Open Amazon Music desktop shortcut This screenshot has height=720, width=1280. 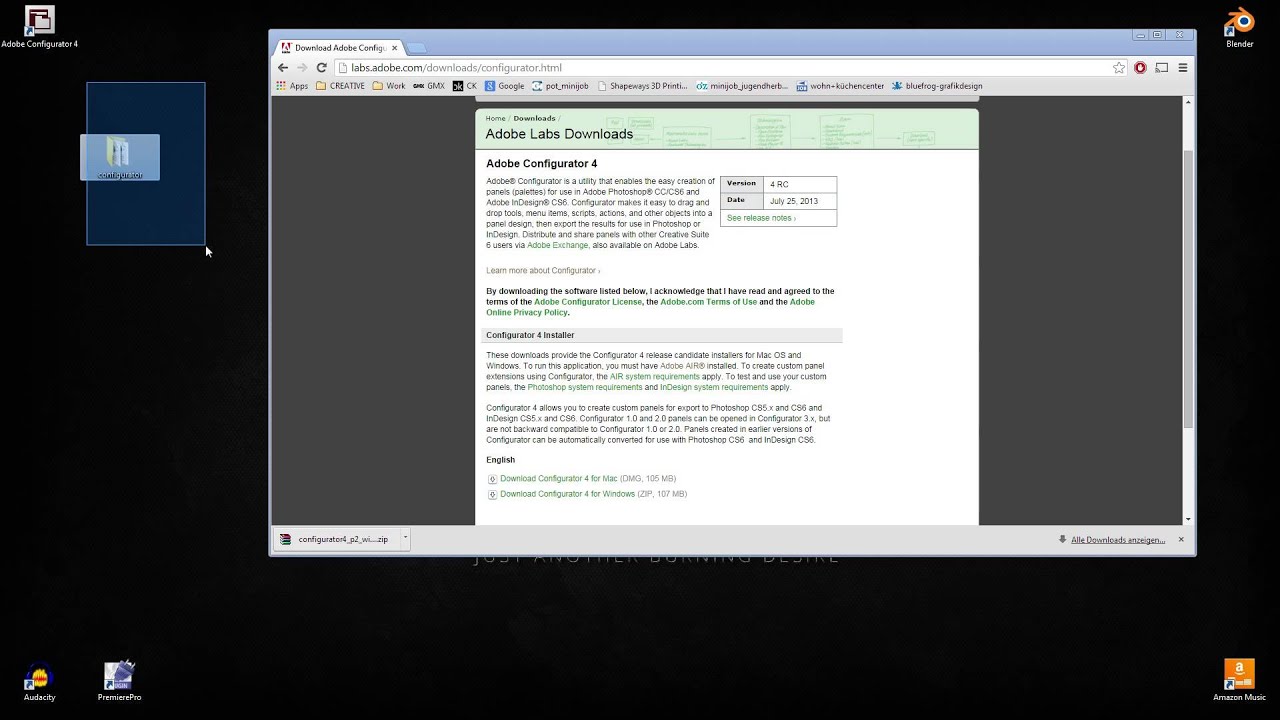[1239, 681]
